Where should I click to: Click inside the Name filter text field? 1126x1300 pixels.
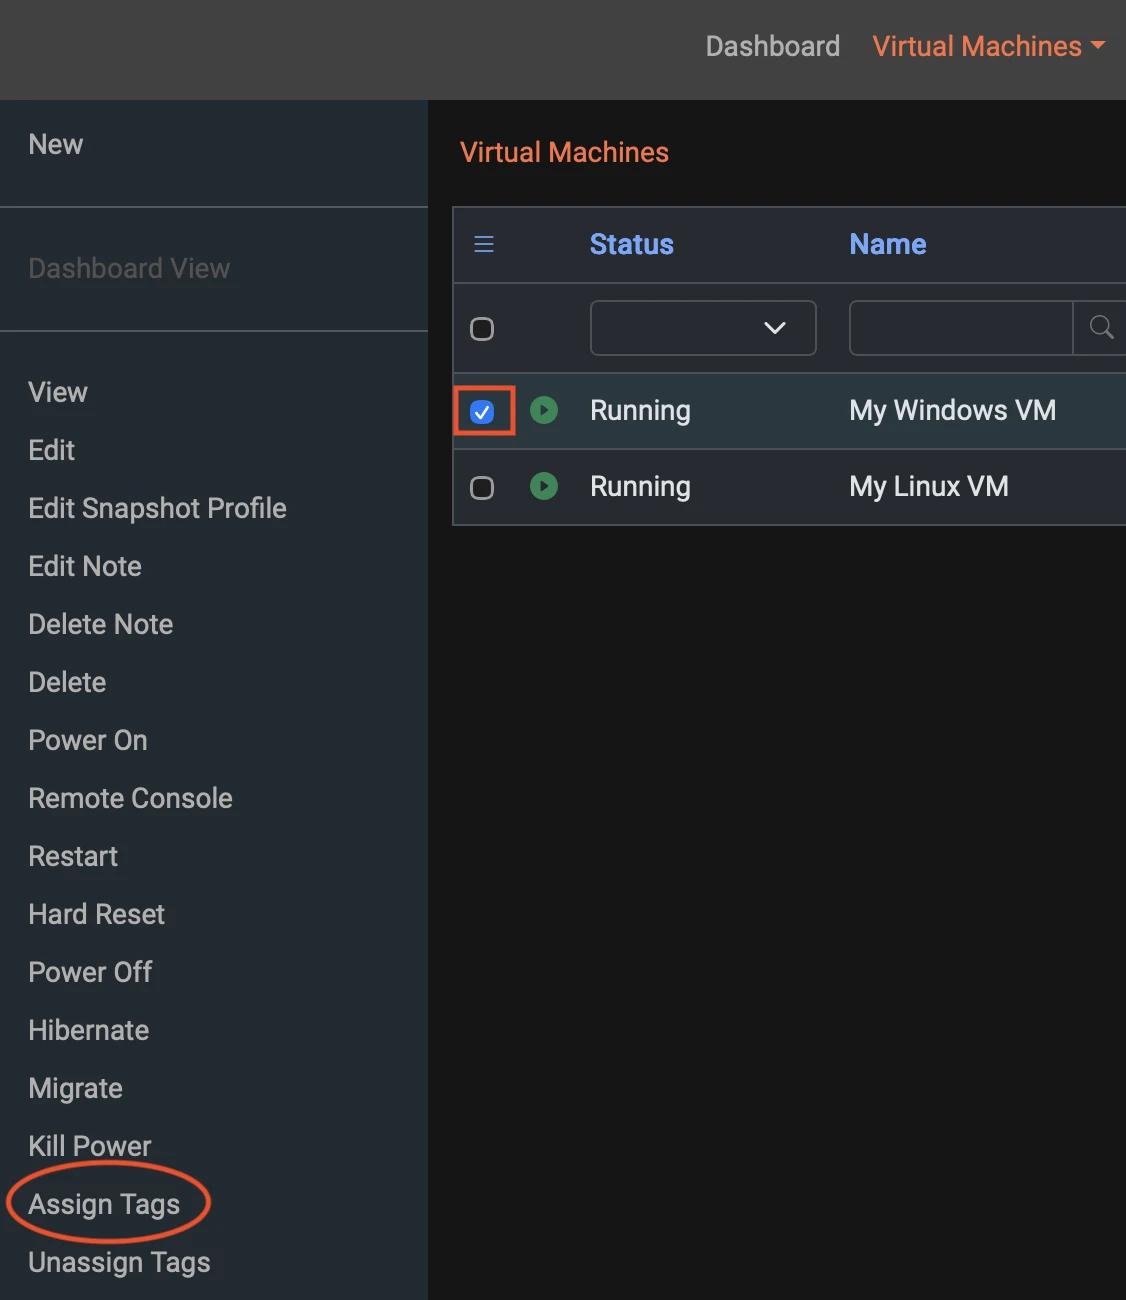click(960, 328)
